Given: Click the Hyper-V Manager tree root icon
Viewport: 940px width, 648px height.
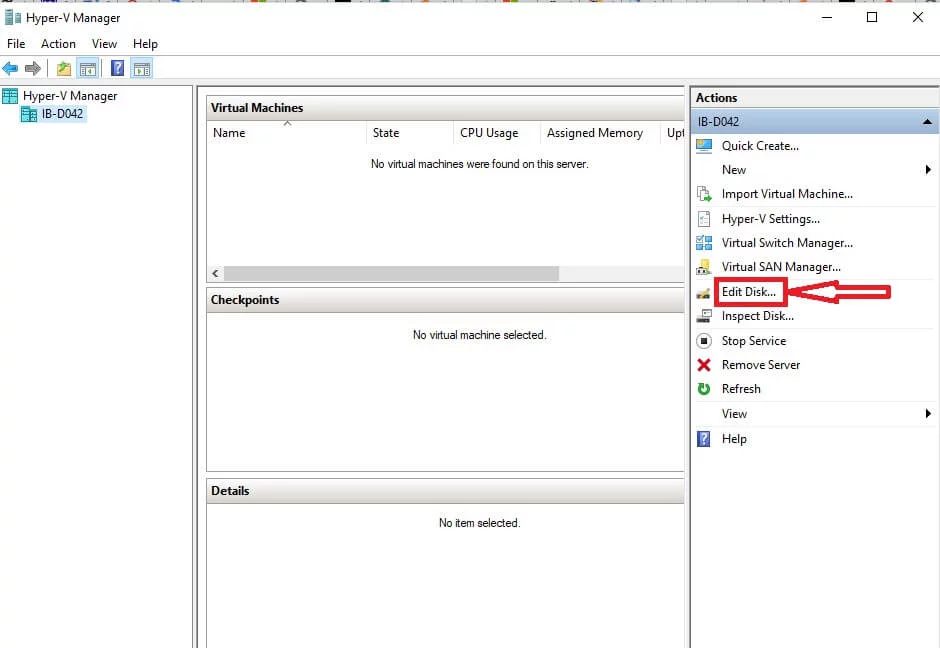Looking at the screenshot, I should tap(10, 96).
